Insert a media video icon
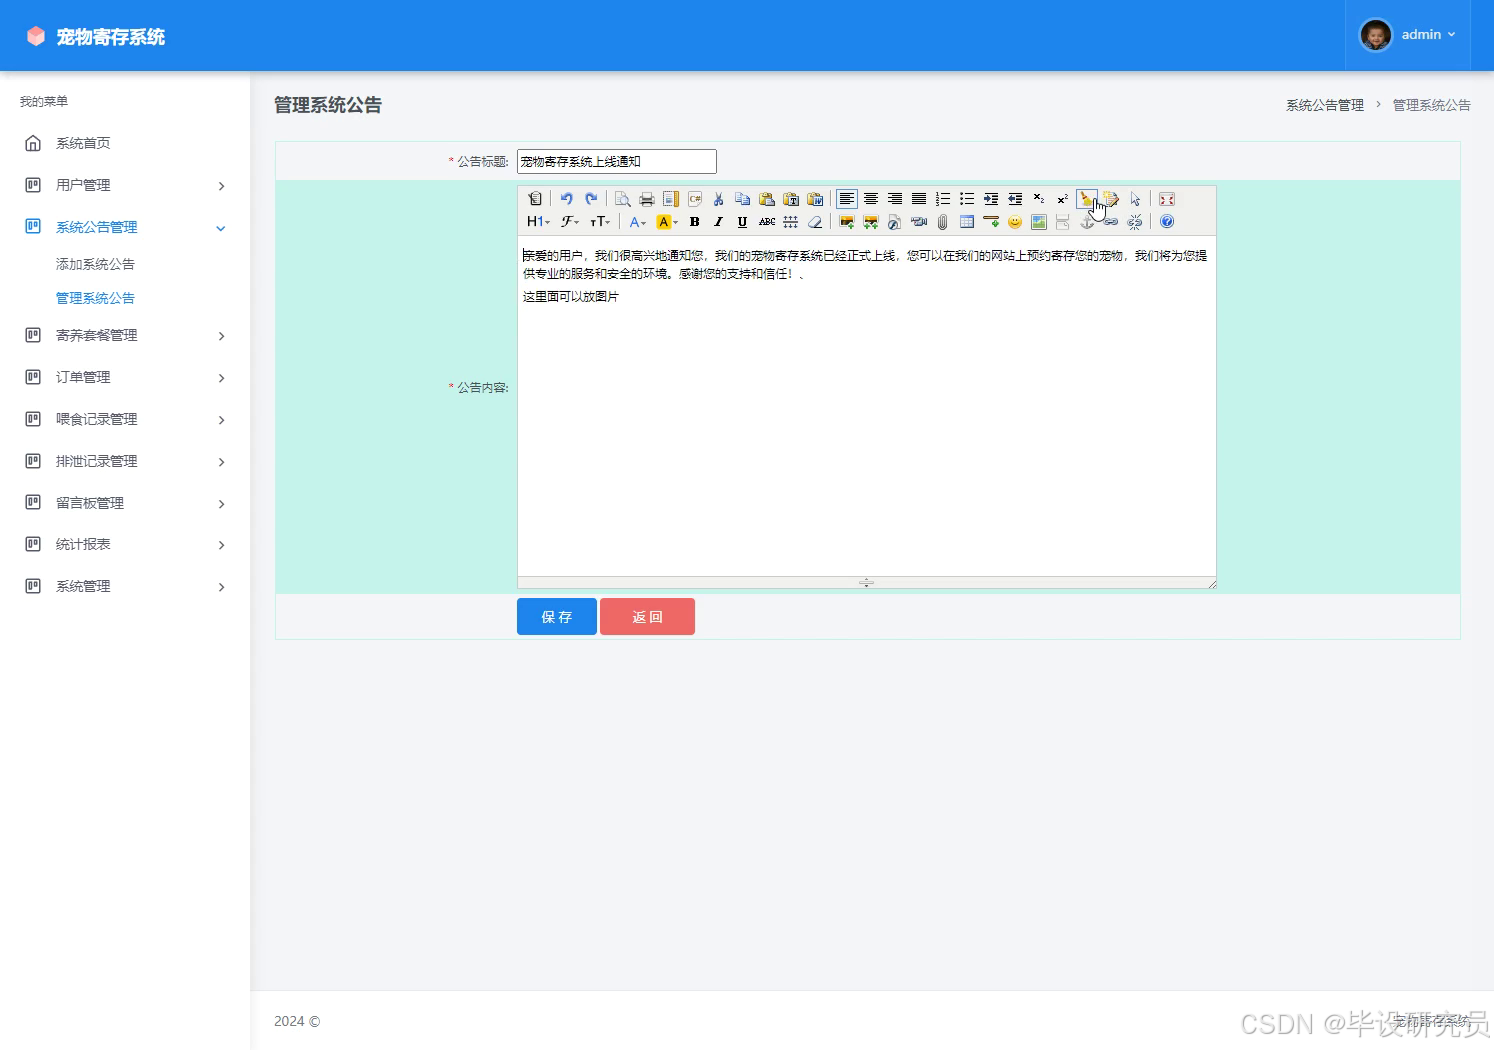Image resolution: width=1494 pixels, height=1050 pixels. (919, 222)
